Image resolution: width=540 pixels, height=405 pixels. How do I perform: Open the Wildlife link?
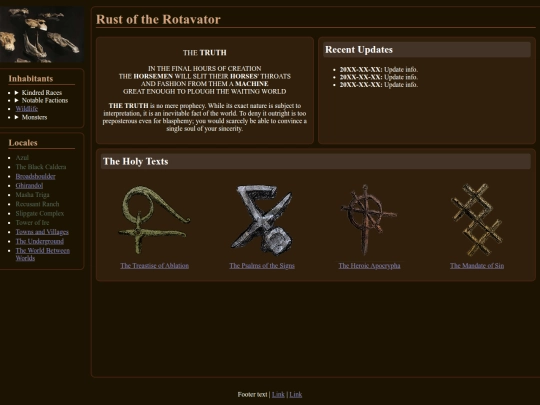27,109
